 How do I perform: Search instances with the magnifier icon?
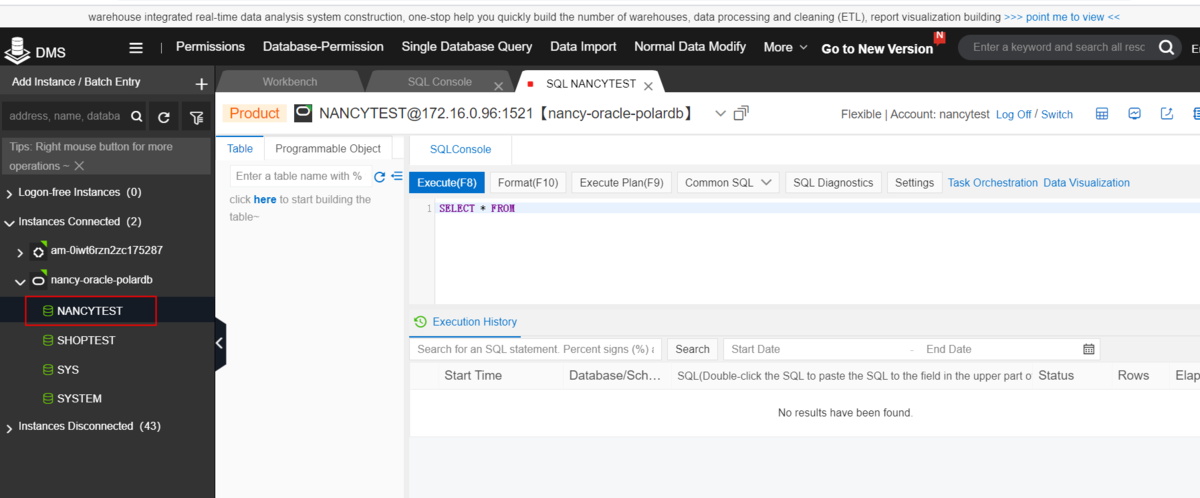click(x=136, y=117)
